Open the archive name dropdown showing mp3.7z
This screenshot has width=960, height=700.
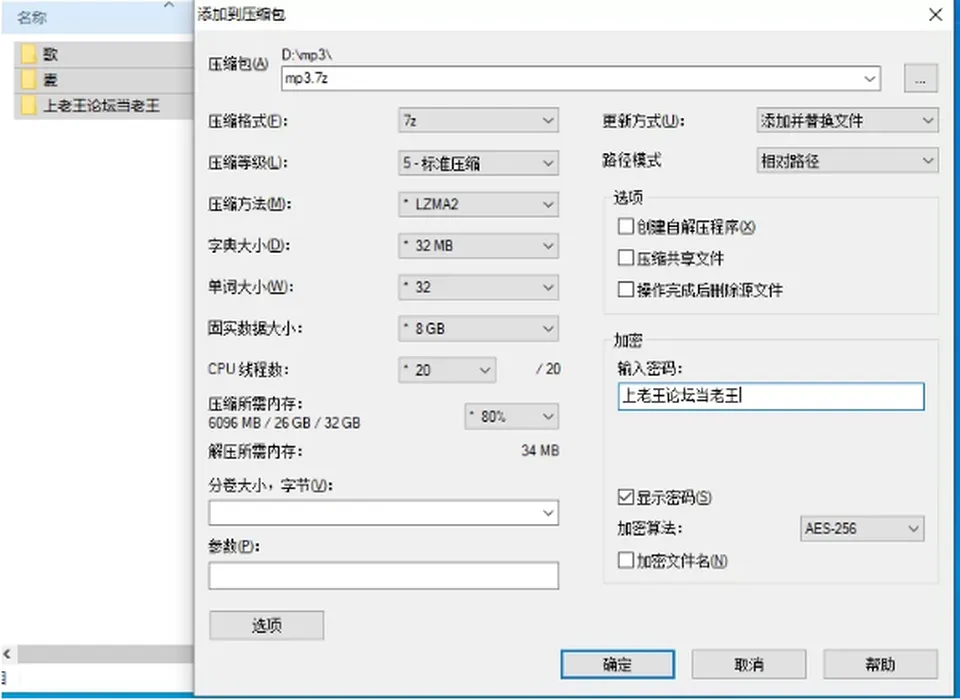click(869, 78)
